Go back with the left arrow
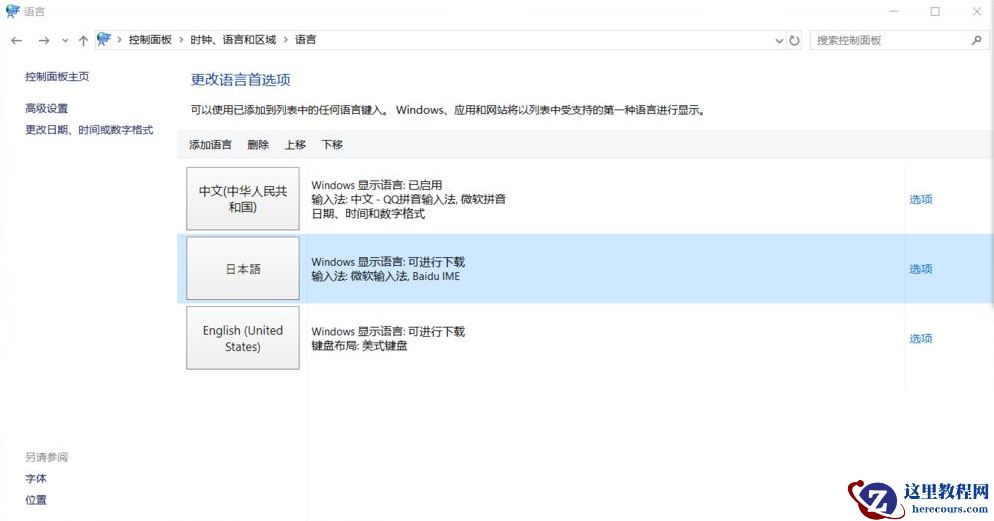 16,41
